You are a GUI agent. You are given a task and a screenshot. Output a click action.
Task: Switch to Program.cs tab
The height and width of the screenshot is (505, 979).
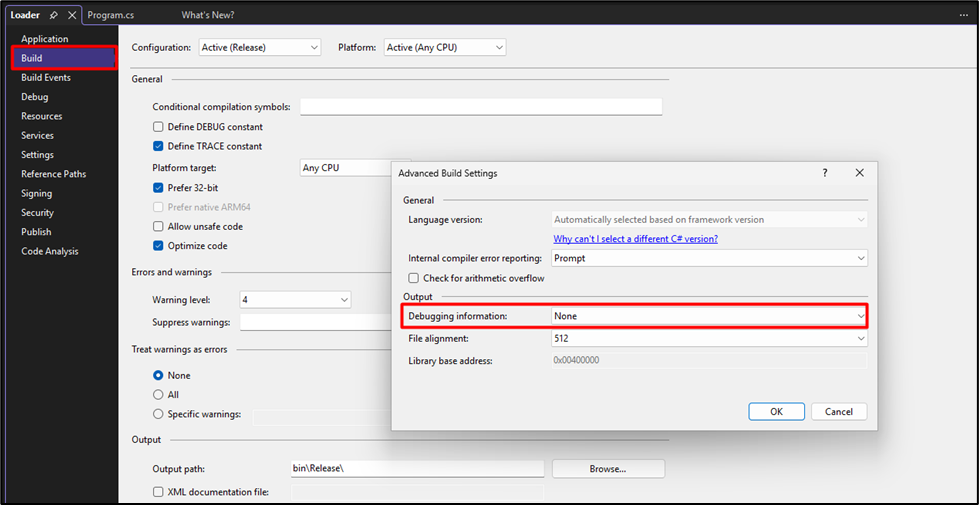[x=109, y=15]
